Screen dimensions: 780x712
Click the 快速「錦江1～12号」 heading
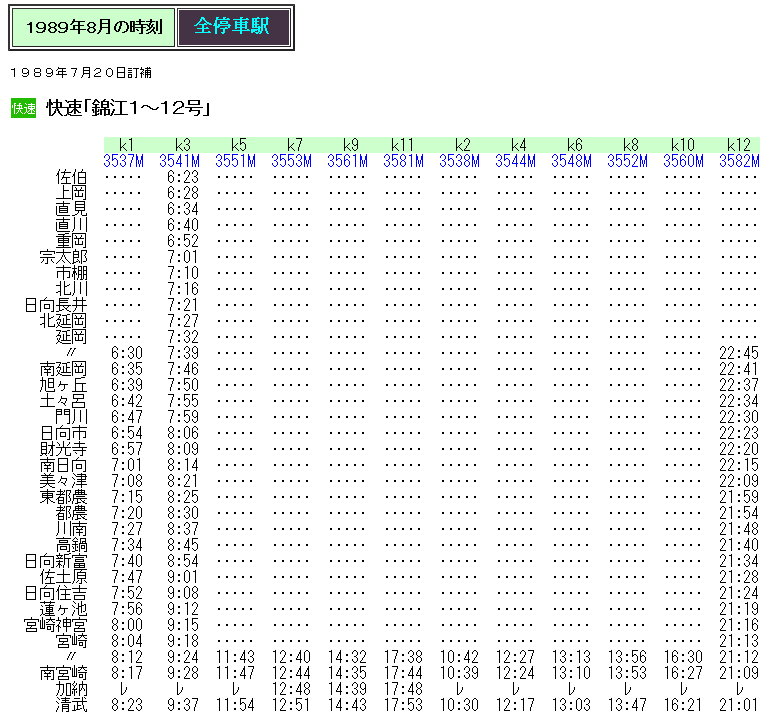coord(128,108)
